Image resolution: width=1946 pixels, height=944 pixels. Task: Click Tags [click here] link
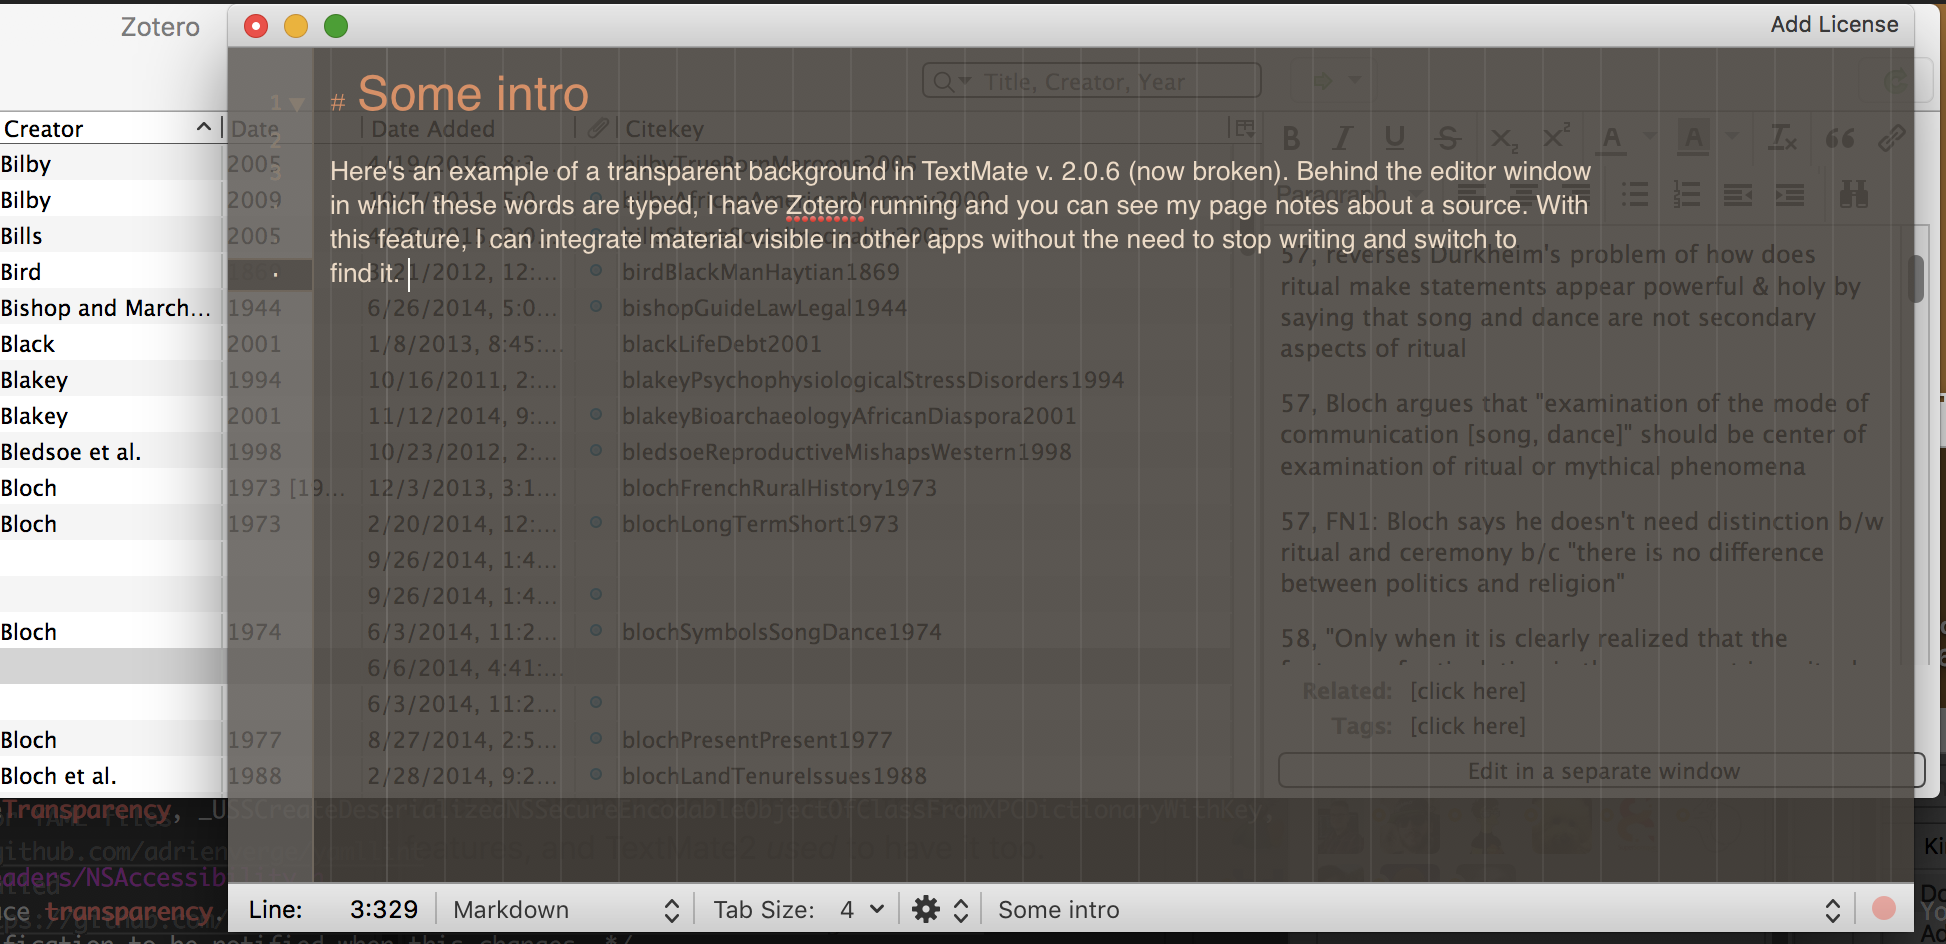(1467, 726)
